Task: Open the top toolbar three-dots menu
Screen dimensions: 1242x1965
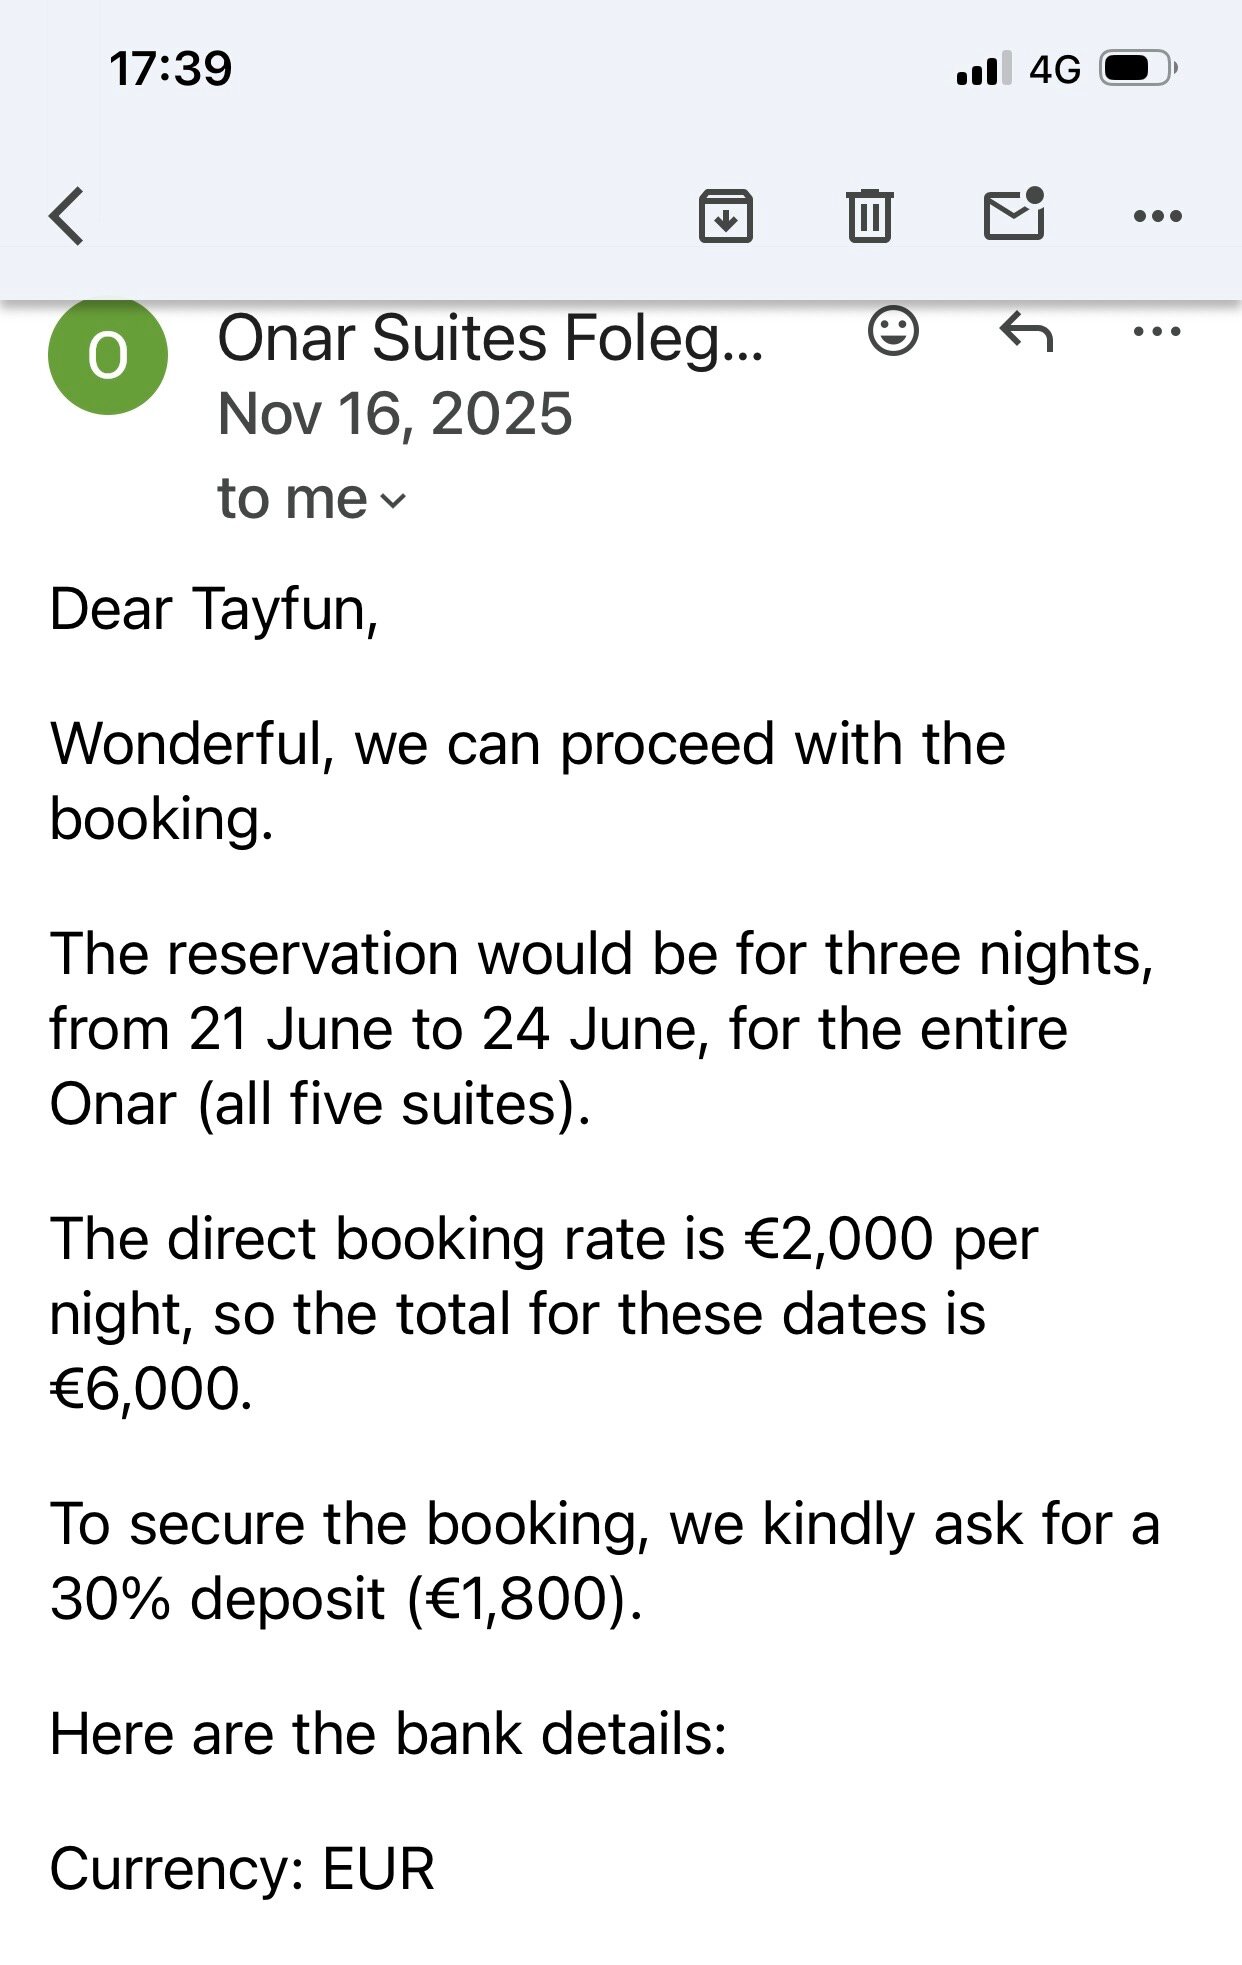Action: click(1158, 216)
